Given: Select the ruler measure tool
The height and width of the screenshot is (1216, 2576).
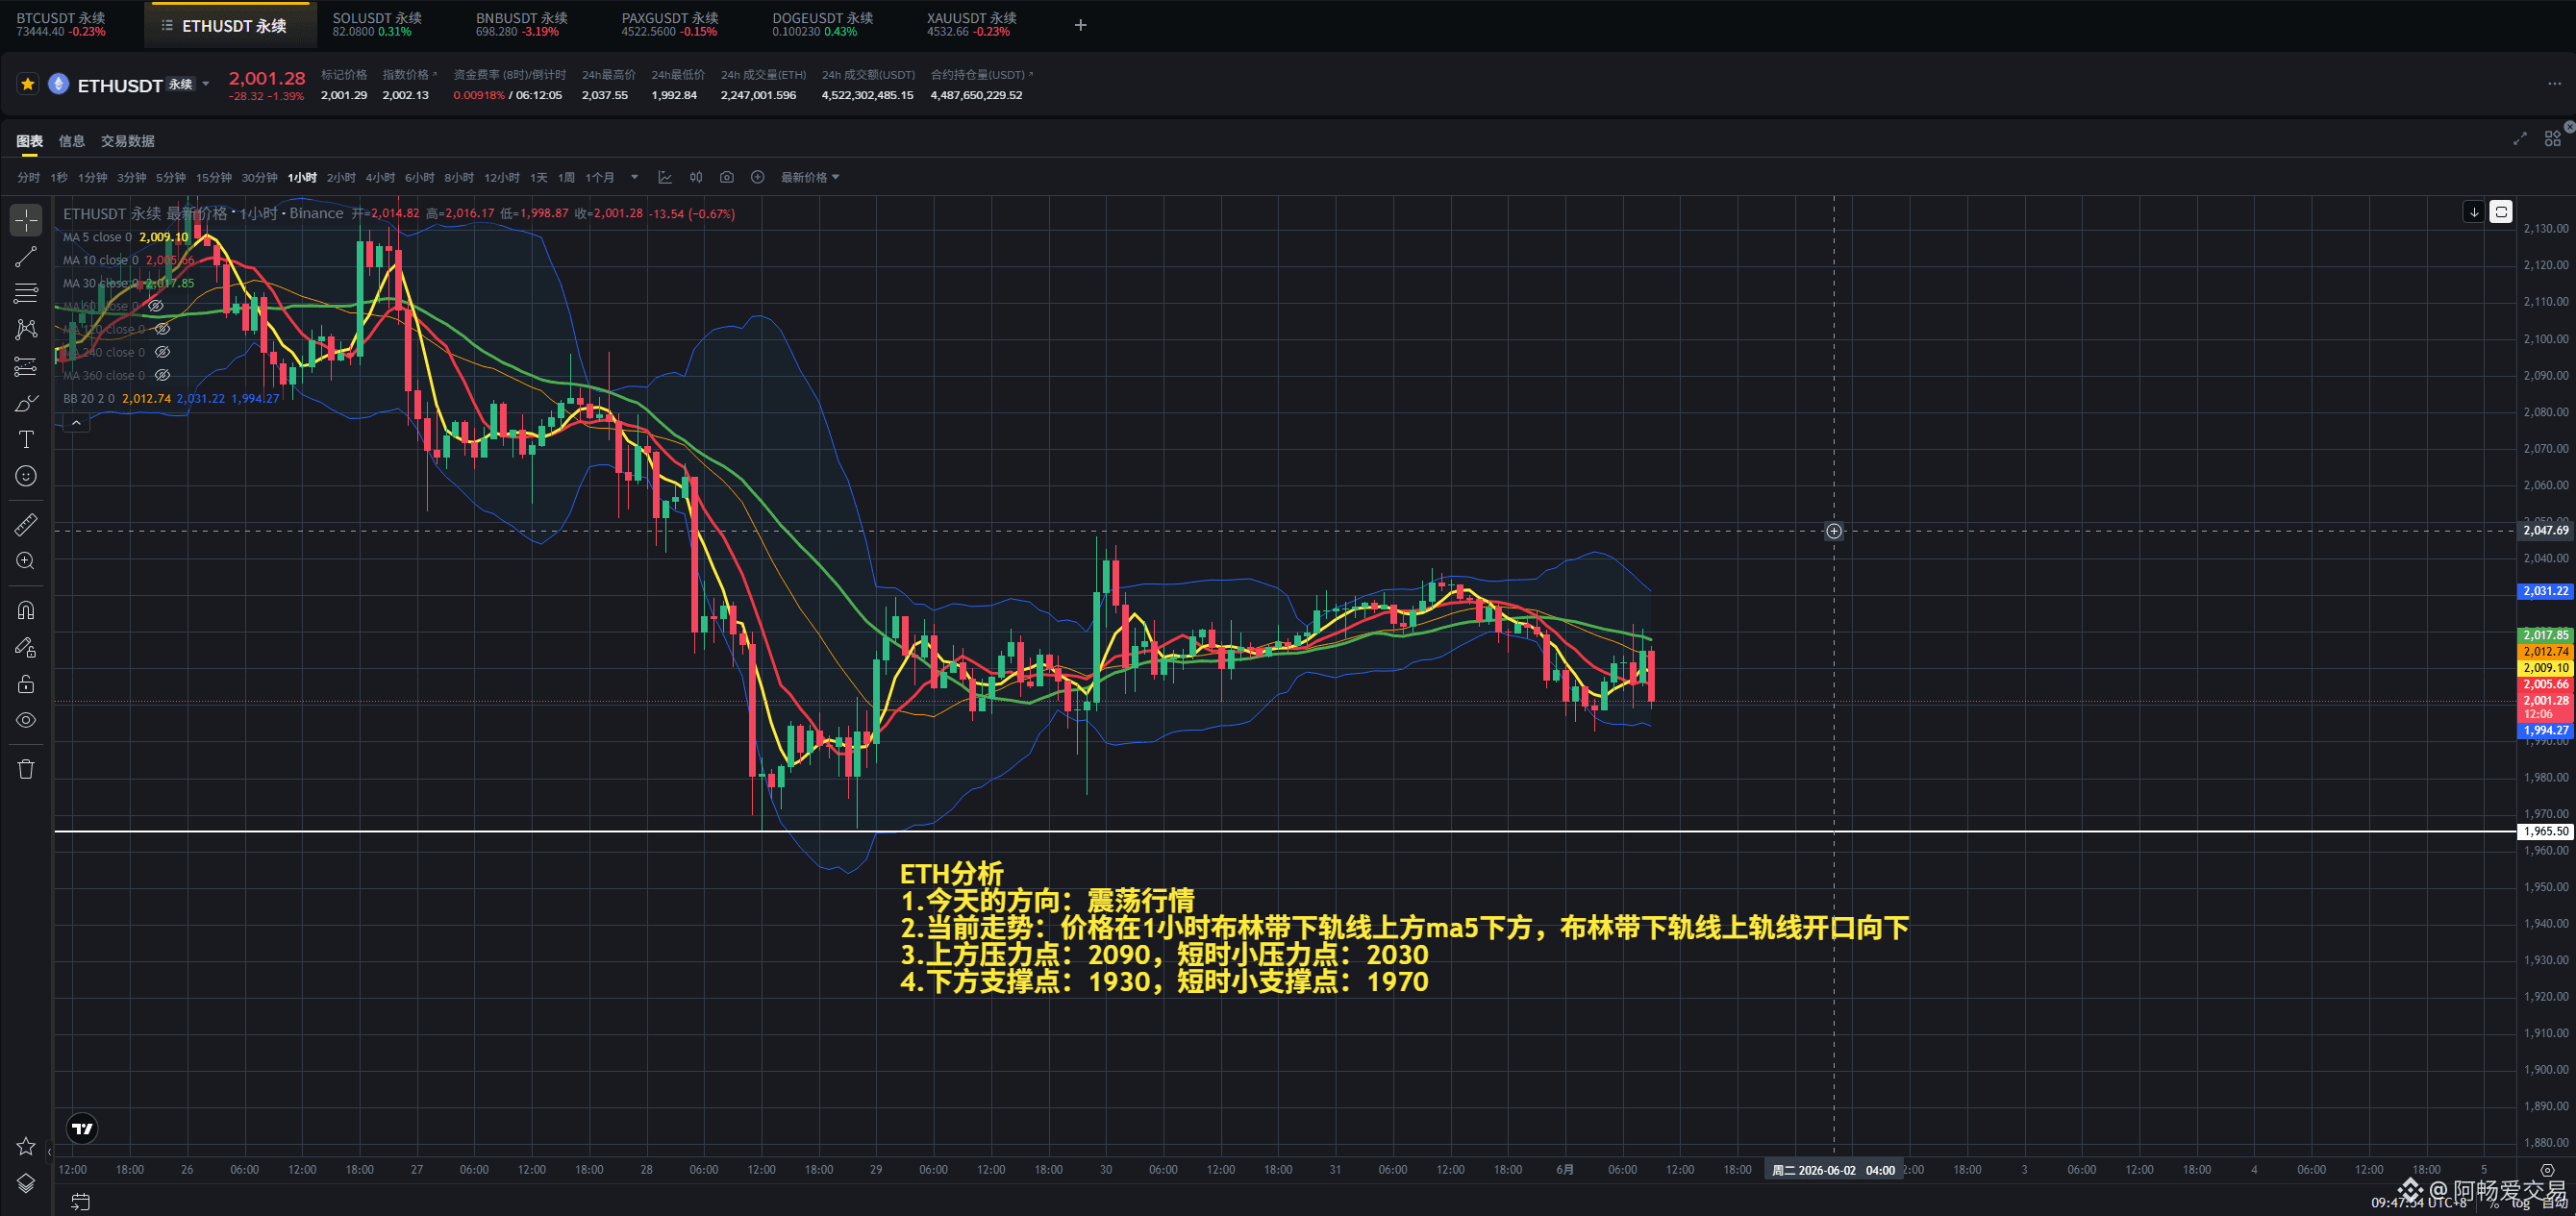Looking at the screenshot, I should coord(26,524).
